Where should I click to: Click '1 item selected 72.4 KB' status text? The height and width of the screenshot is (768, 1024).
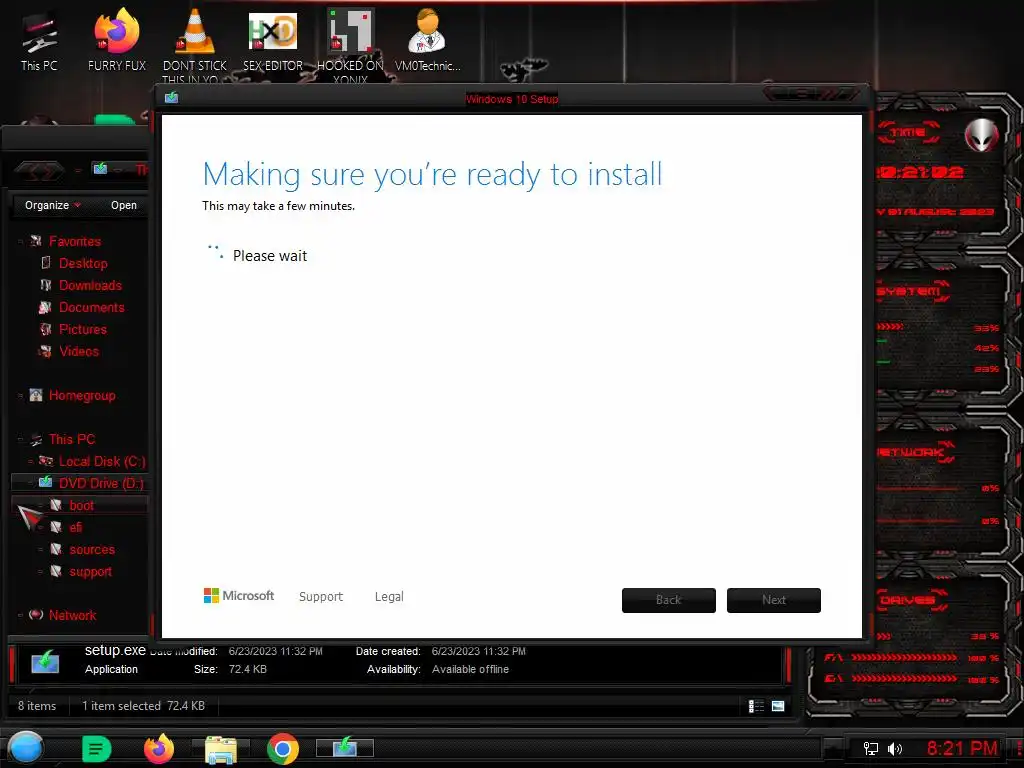pos(143,706)
